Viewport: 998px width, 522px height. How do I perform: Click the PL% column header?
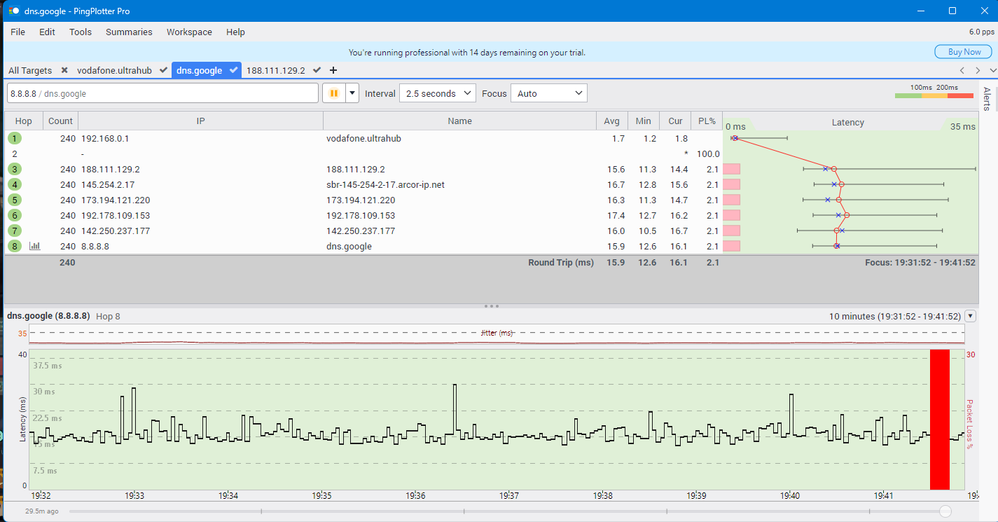[706, 121]
